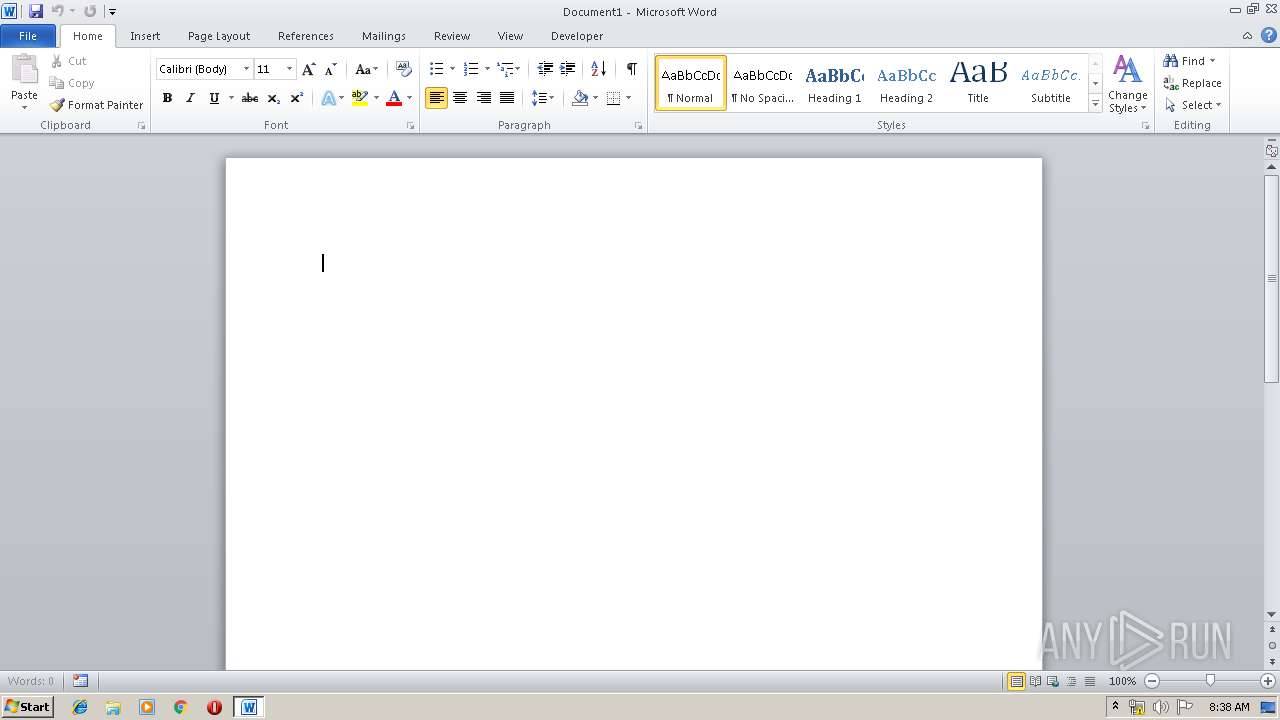Apply yellow text highlight color

point(360,98)
